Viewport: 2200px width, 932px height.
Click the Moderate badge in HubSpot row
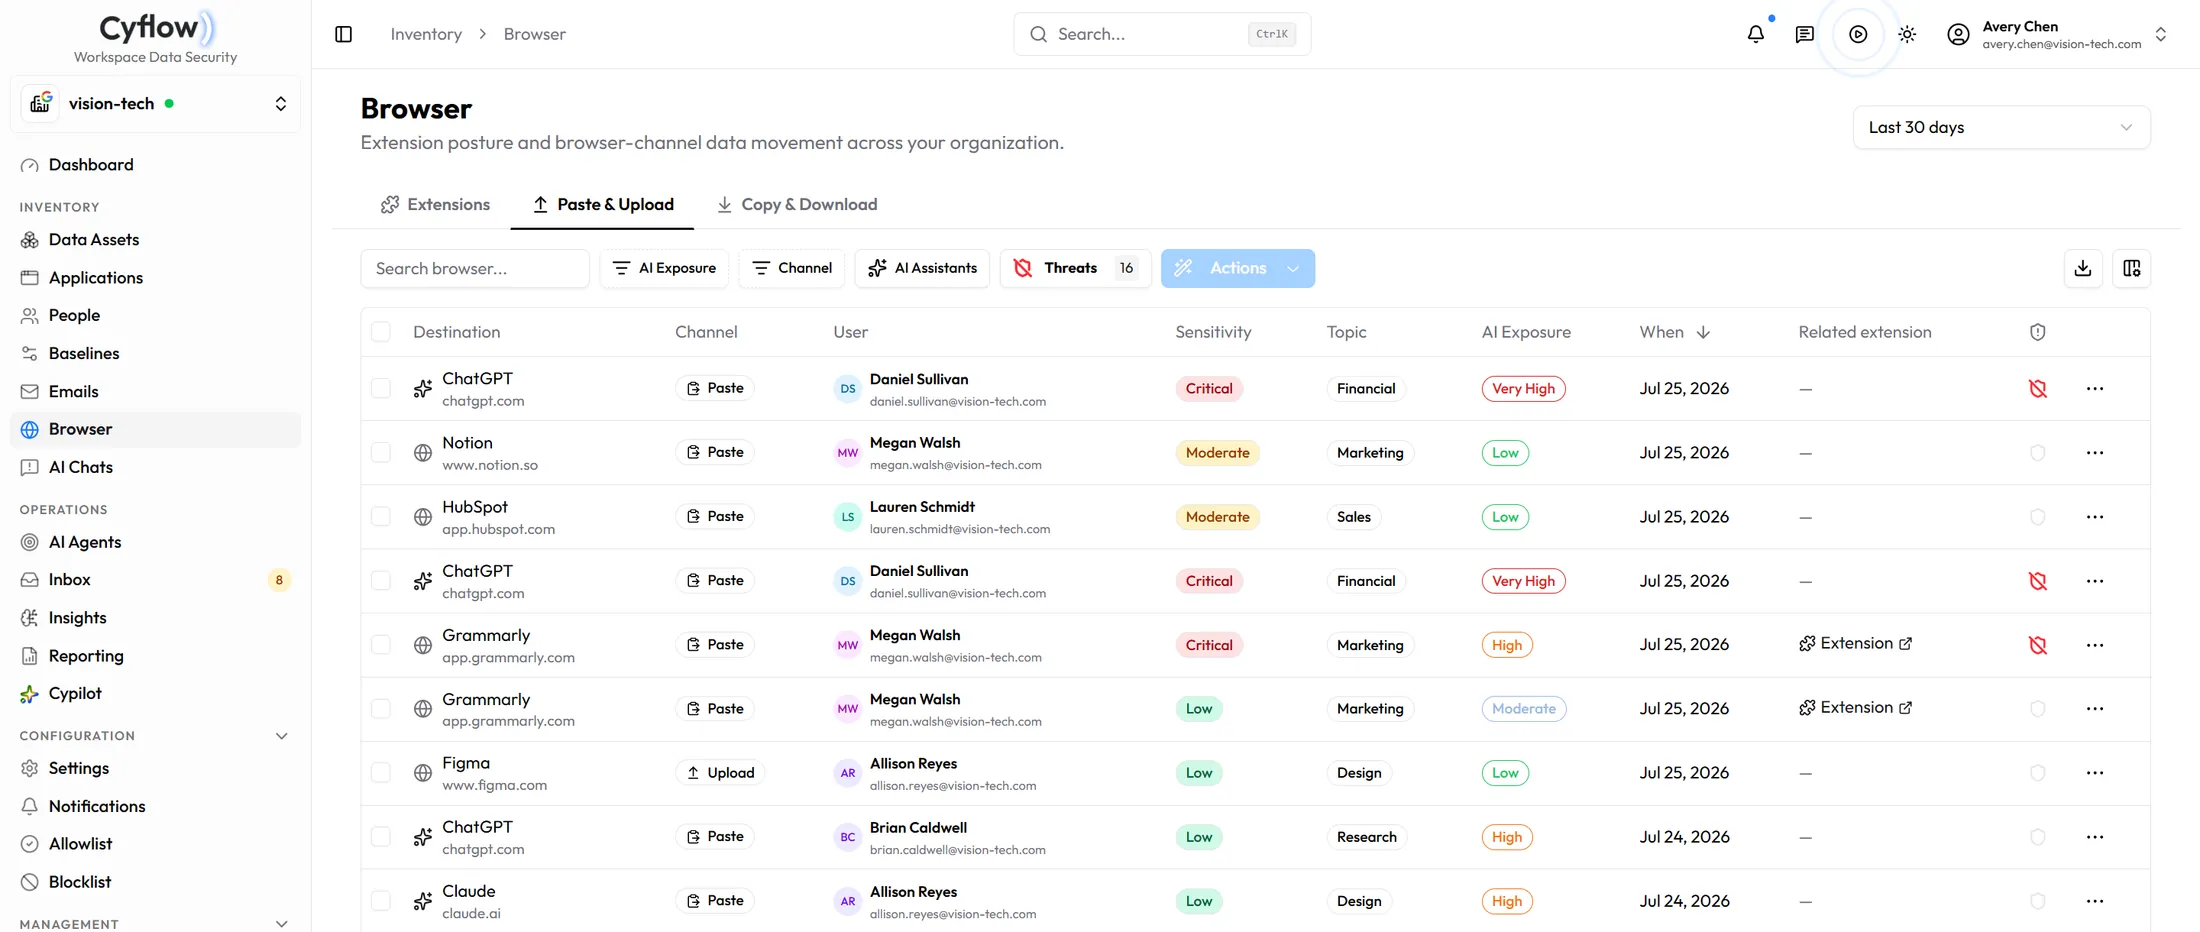point(1217,517)
